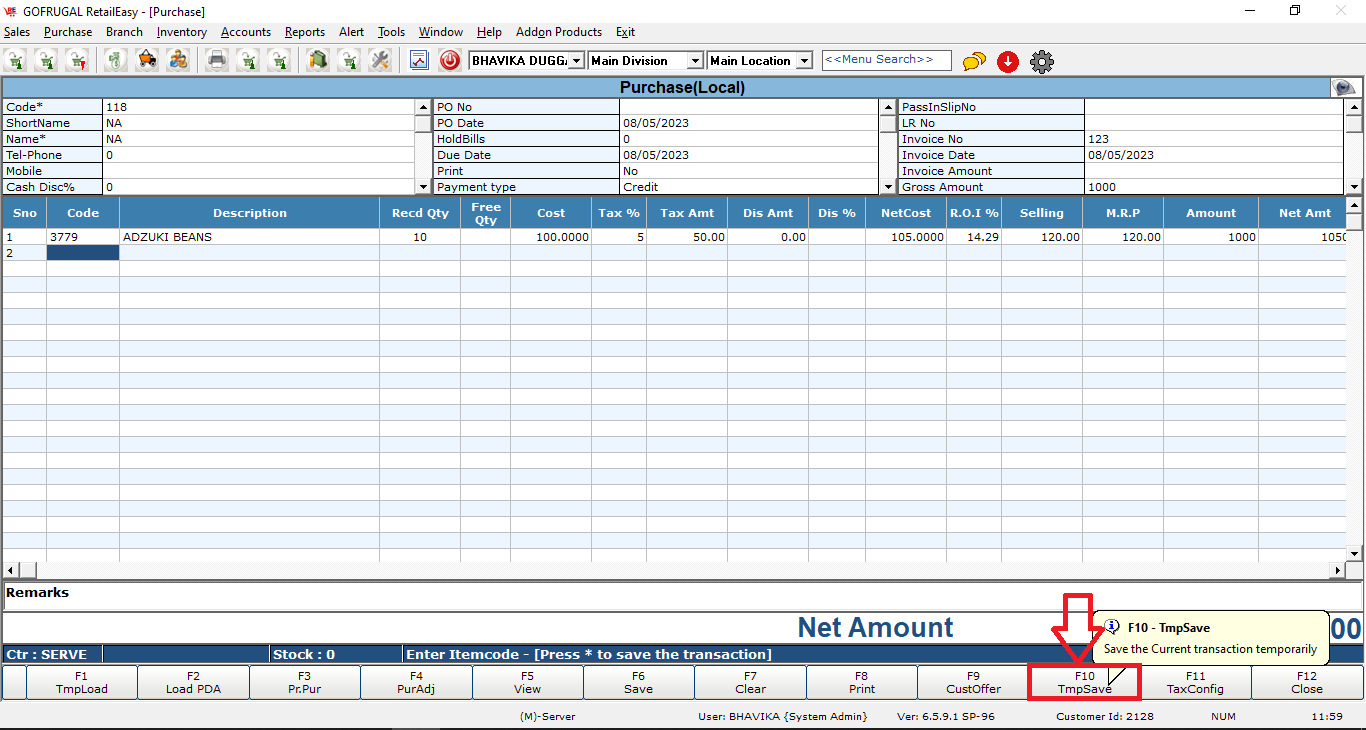1366x730 pixels.
Task: Click the "Customer Id: 2128" status text
Action: pyautogui.click(x=1105, y=717)
